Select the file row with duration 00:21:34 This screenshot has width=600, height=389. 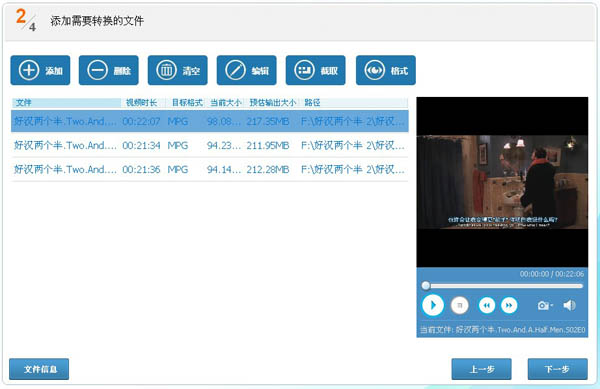(x=210, y=145)
